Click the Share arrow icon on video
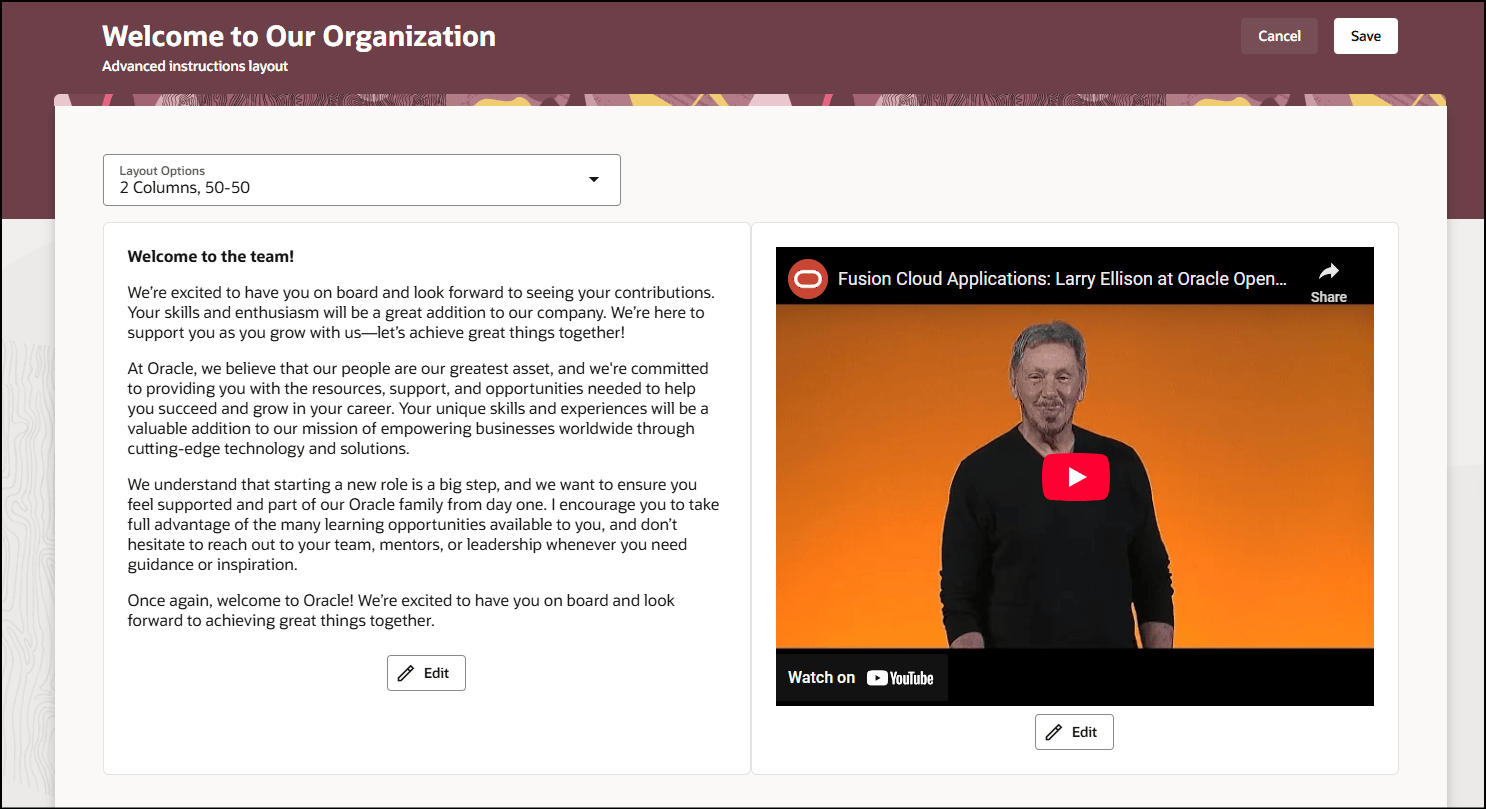This screenshot has width=1486, height=809. click(1328, 271)
